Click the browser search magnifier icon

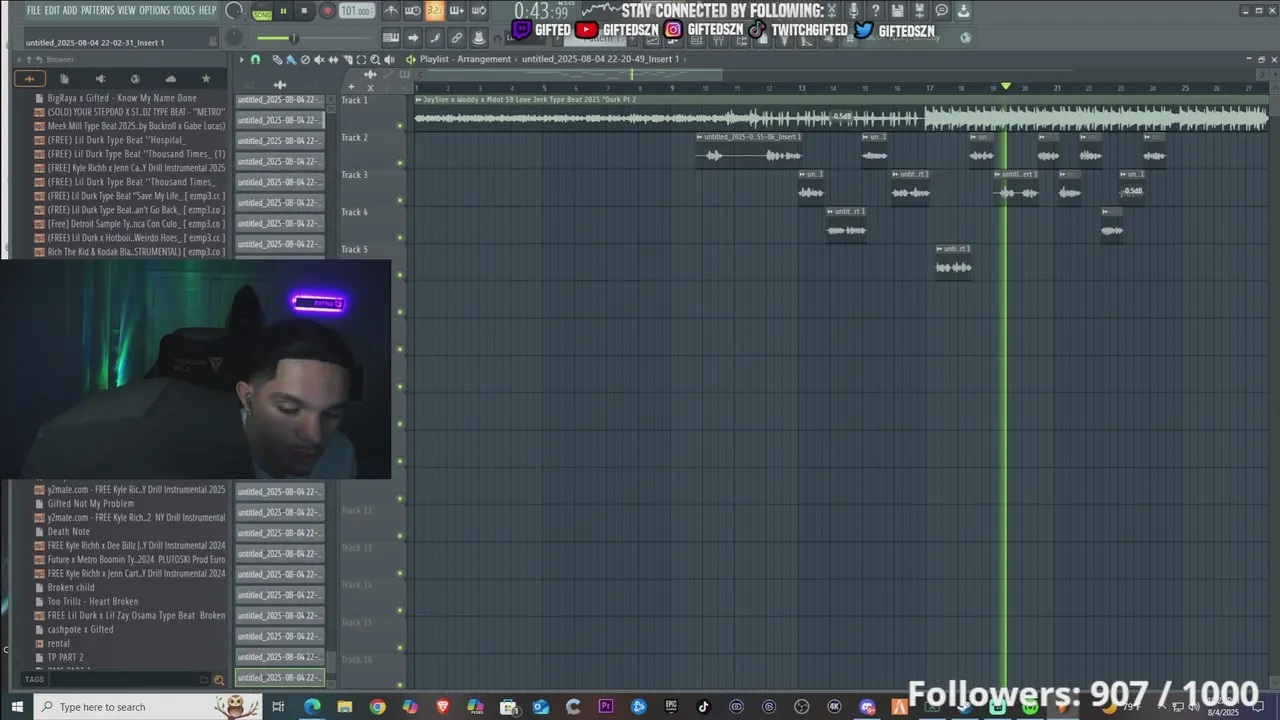[x=219, y=680]
